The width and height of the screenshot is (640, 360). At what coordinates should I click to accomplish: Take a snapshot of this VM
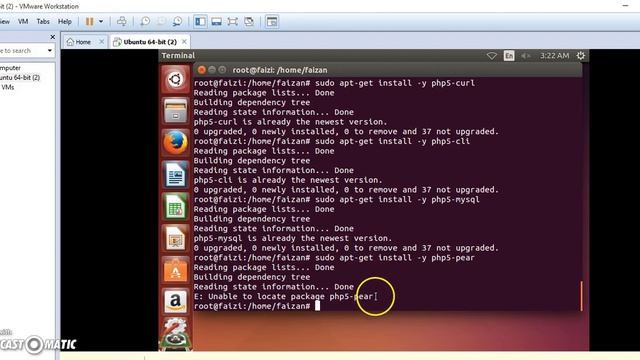click(145, 22)
